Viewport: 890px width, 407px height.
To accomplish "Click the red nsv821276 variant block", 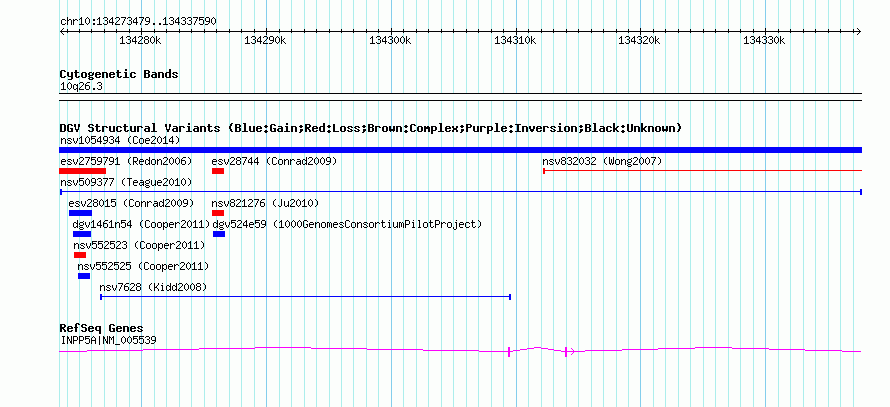I will [x=218, y=213].
